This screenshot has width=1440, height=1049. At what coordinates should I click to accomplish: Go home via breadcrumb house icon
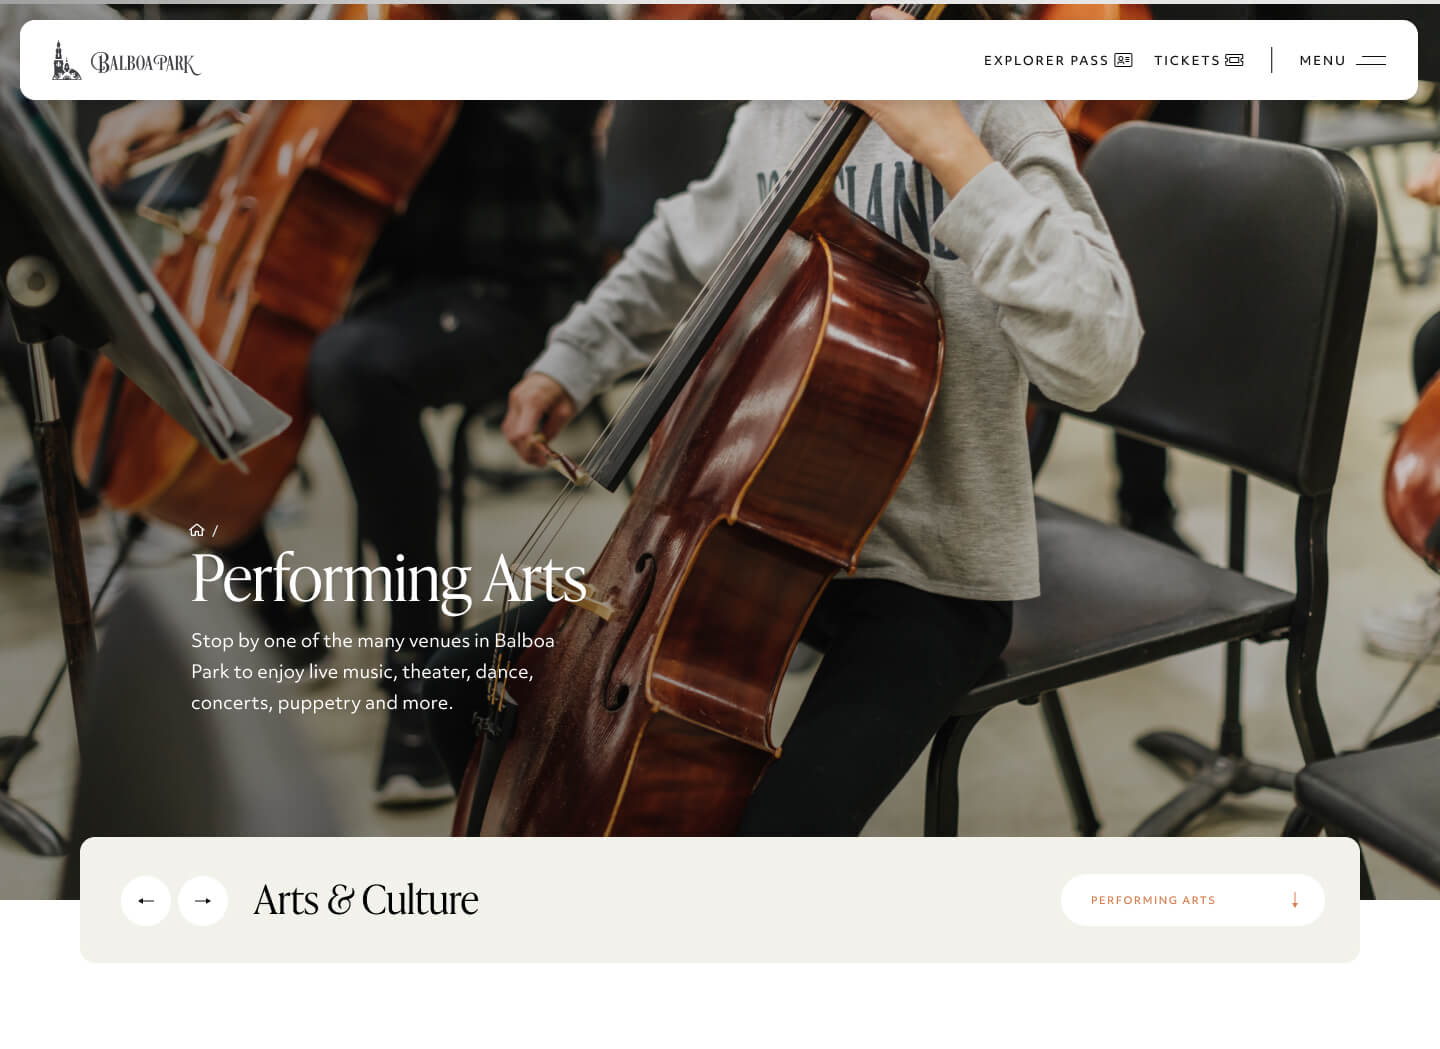click(197, 530)
